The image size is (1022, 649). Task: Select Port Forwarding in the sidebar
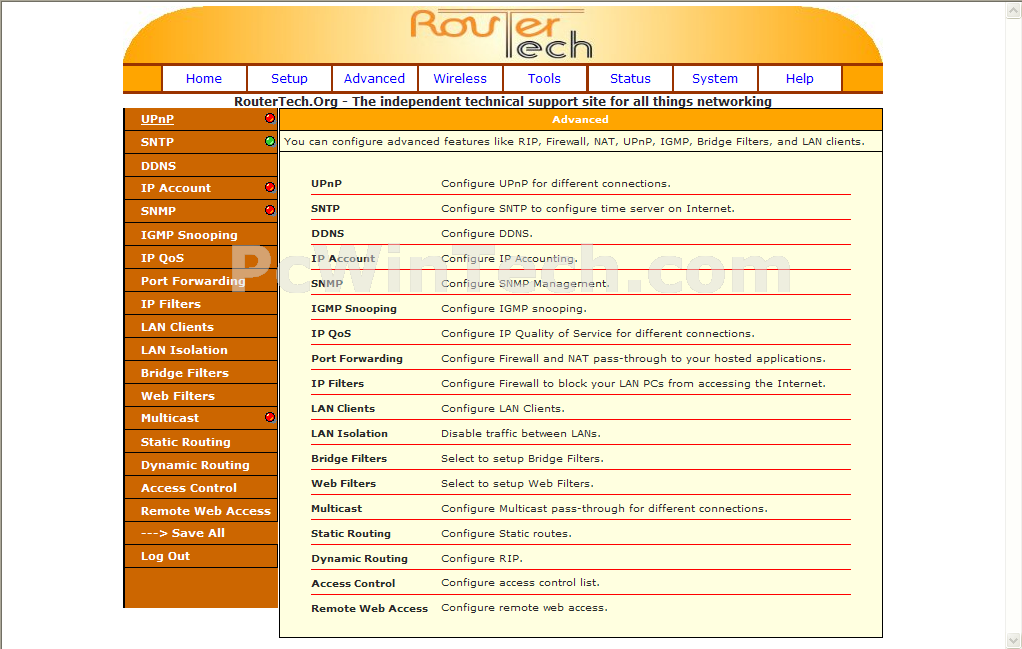tap(193, 281)
